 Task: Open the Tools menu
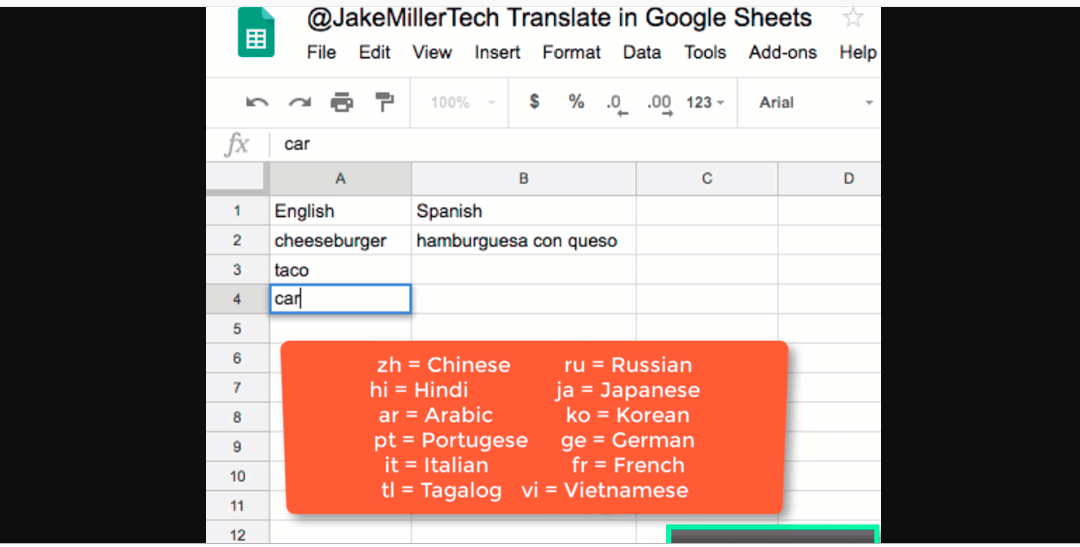[x=705, y=52]
